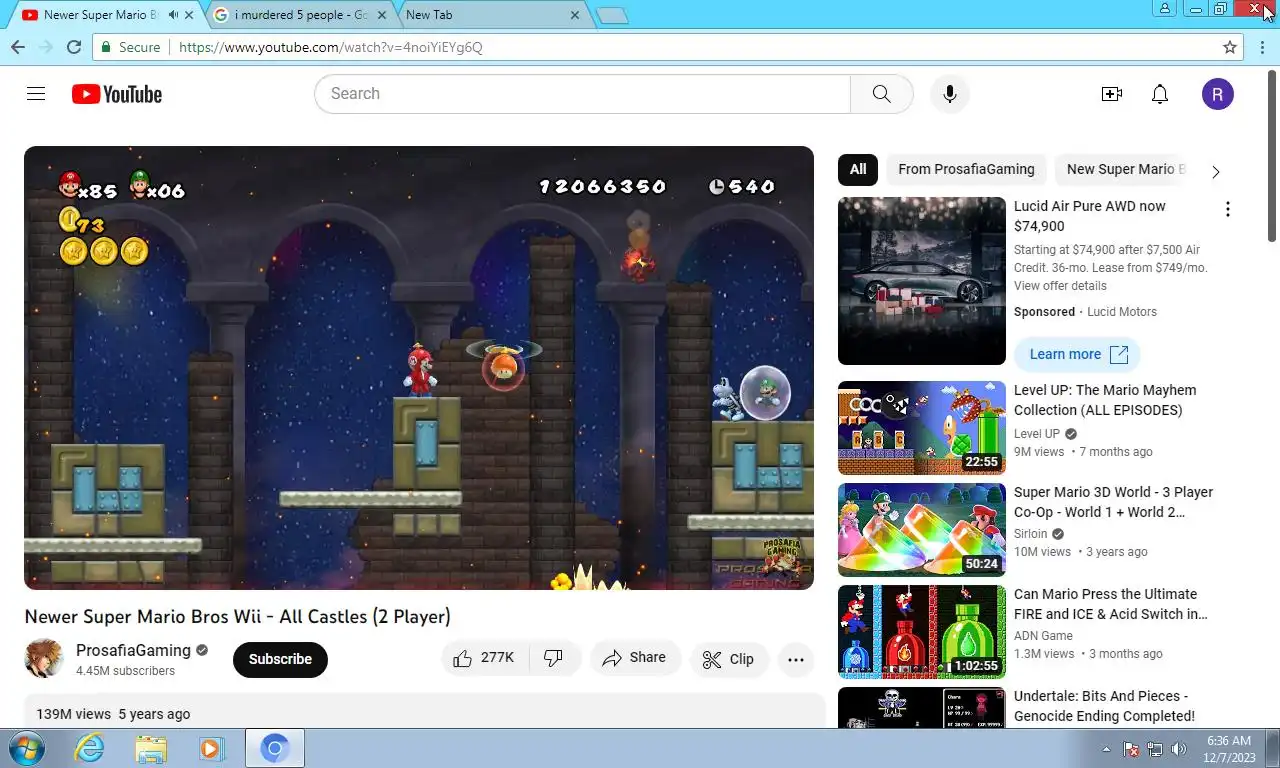Click the address bar URL
Screen dimensions: 1280x768
pos(330,47)
